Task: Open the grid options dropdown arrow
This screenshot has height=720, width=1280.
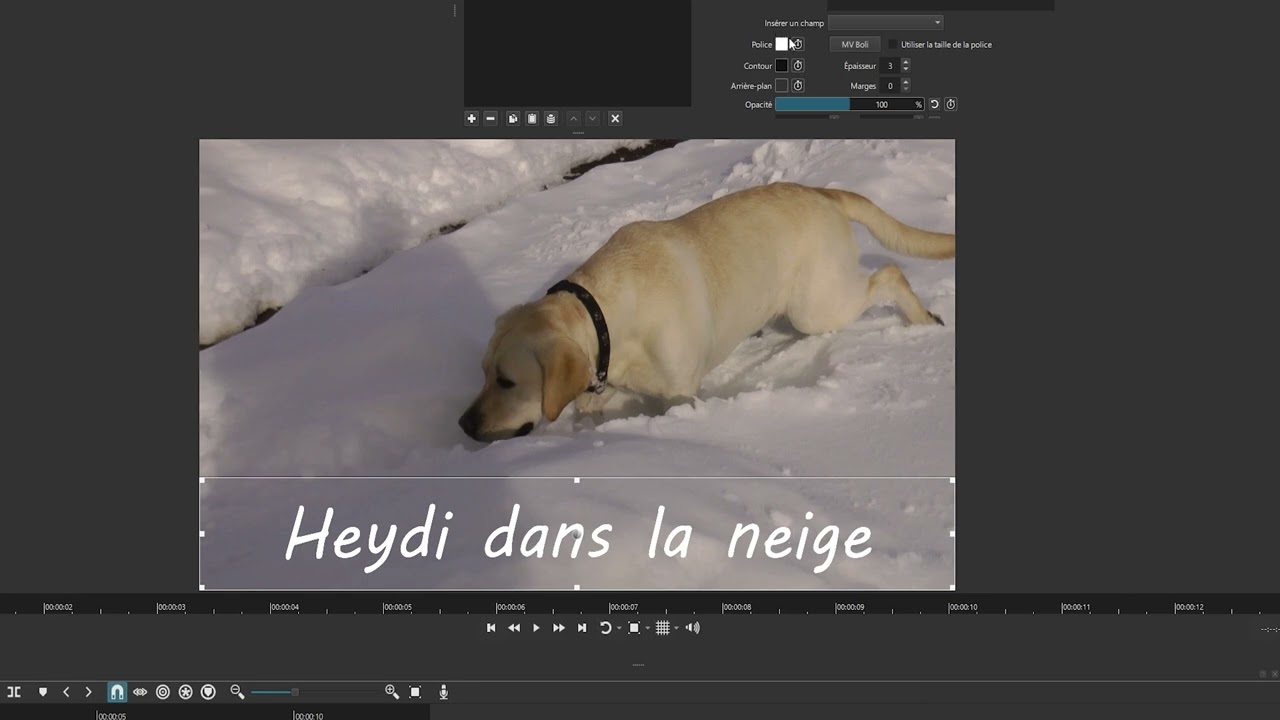Action: point(676,628)
